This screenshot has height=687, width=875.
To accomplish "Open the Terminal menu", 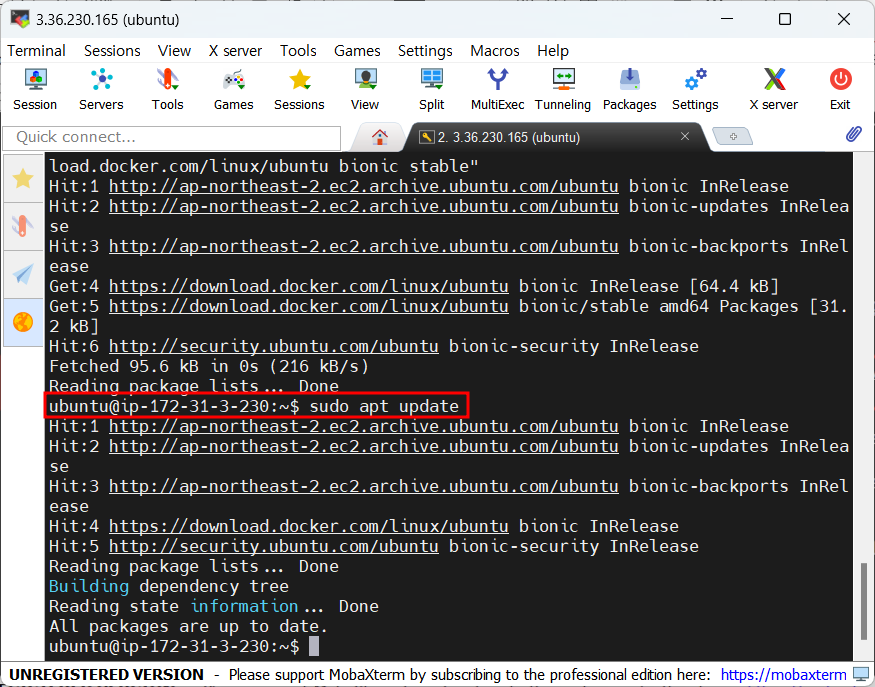I will coord(36,51).
